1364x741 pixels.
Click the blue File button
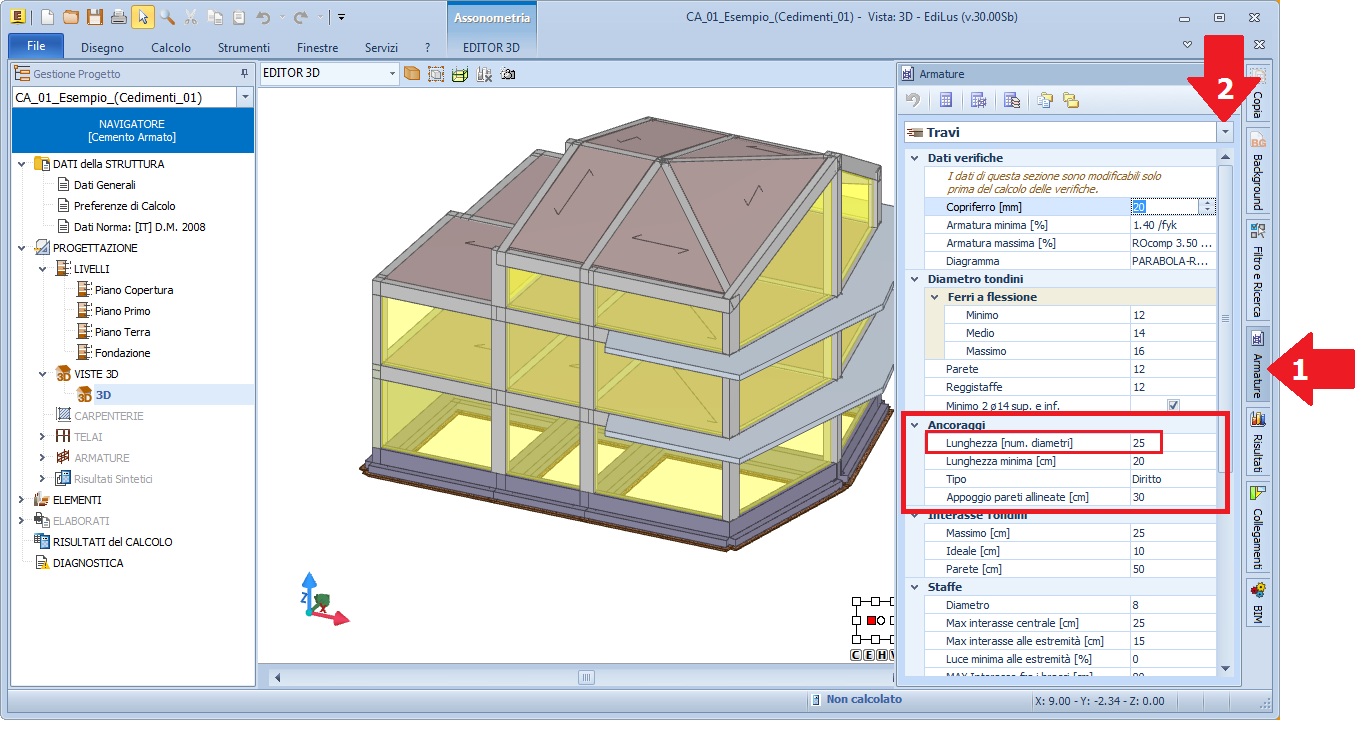36,47
